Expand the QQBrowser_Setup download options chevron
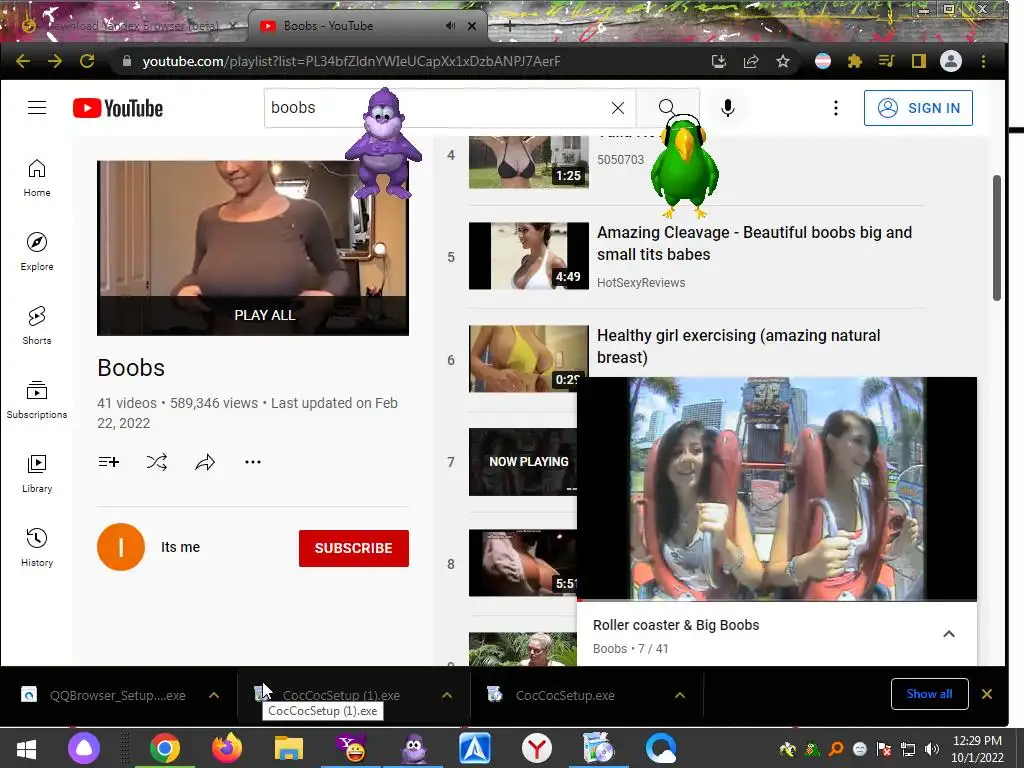Viewport: 1024px width, 768px height. pos(214,695)
